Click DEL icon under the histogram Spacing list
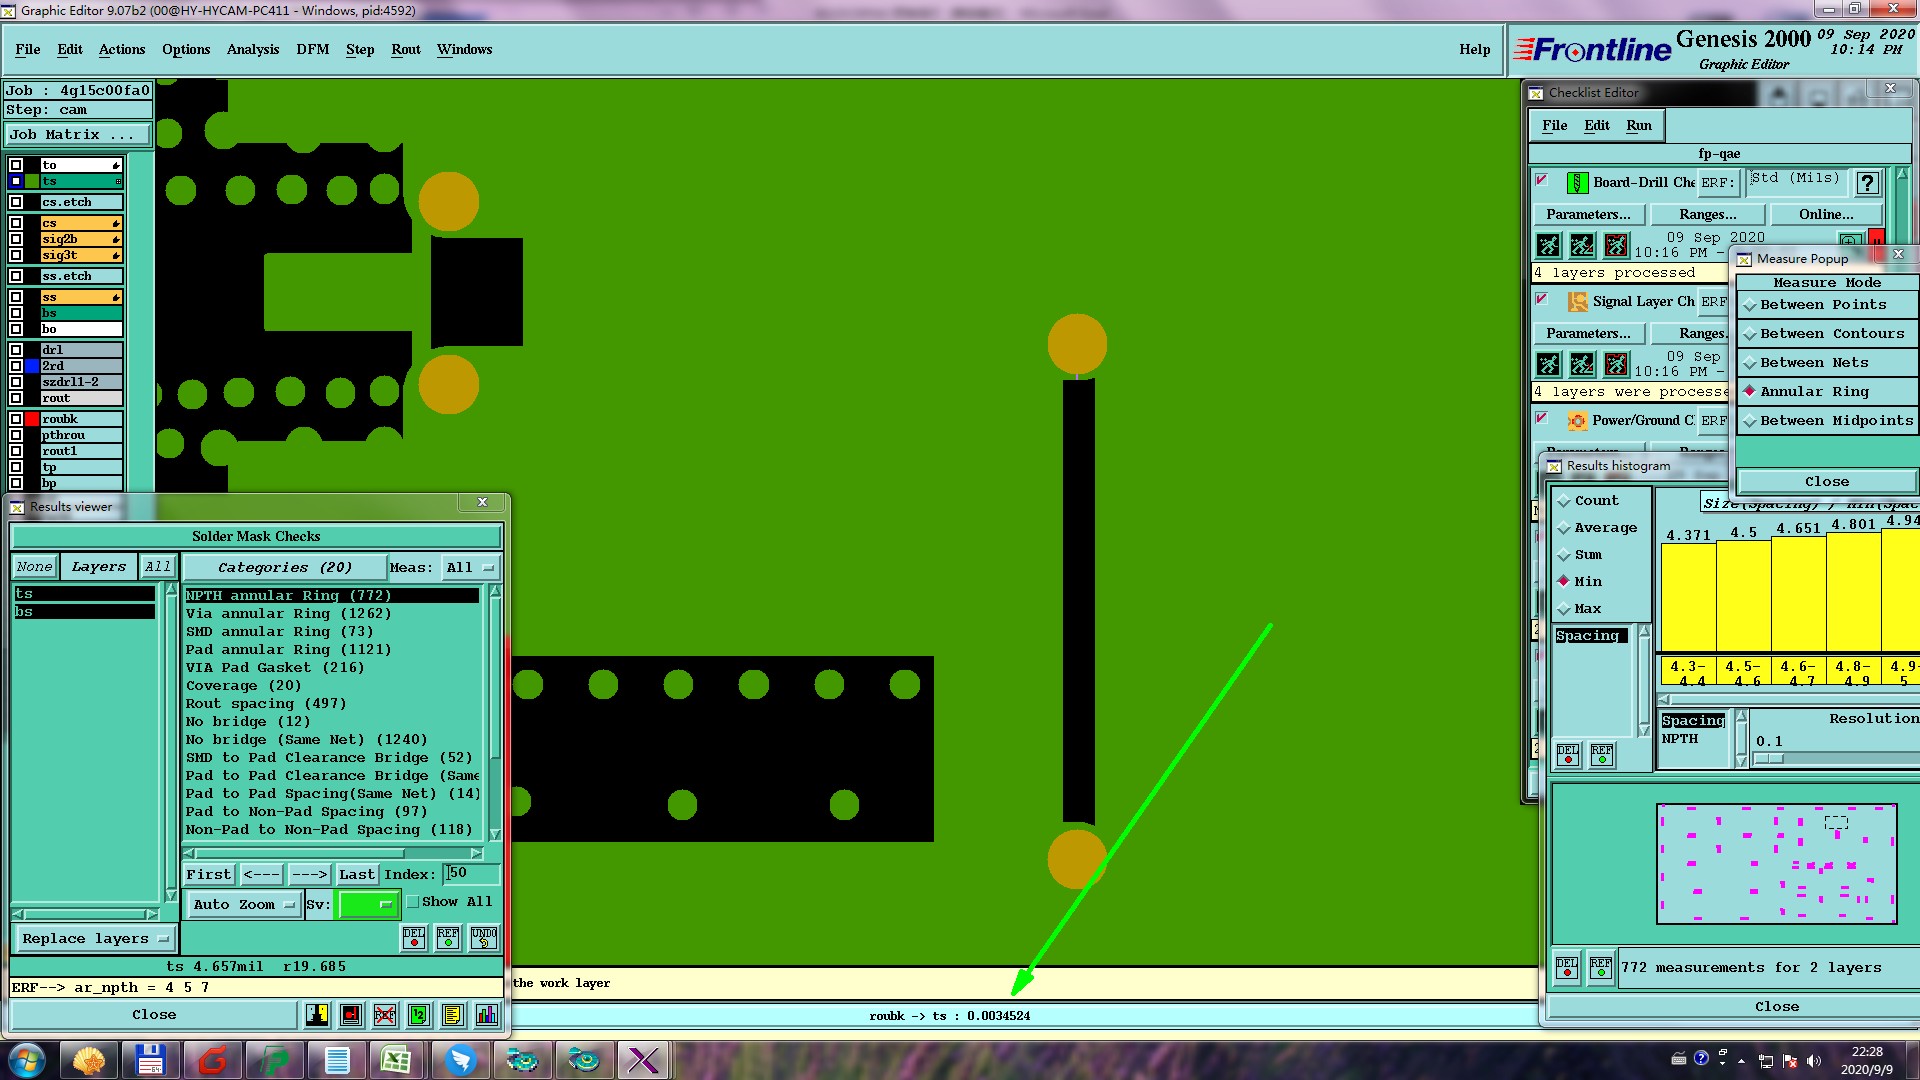This screenshot has height=1080, width=1920. coord(1568,754)
